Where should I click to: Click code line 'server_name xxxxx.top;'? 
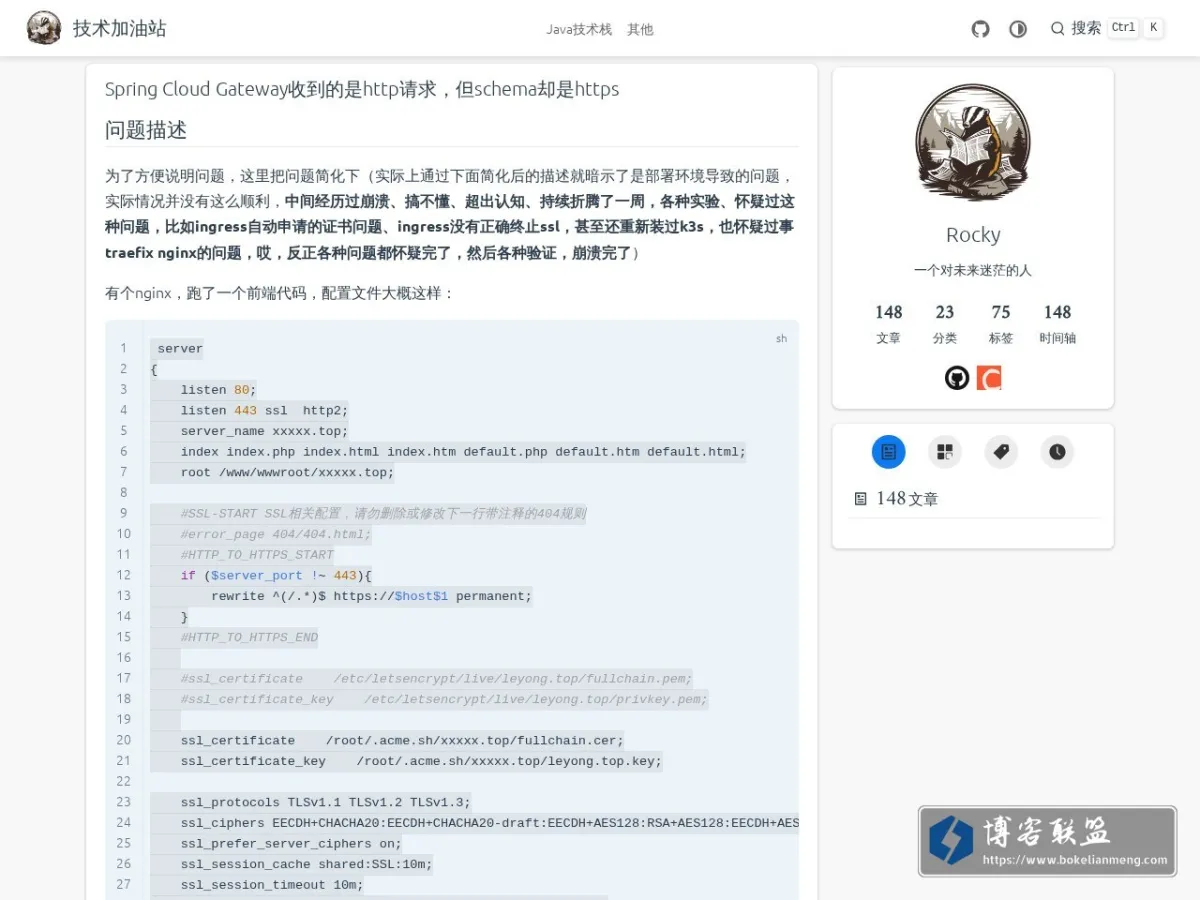tap(264, 431)
